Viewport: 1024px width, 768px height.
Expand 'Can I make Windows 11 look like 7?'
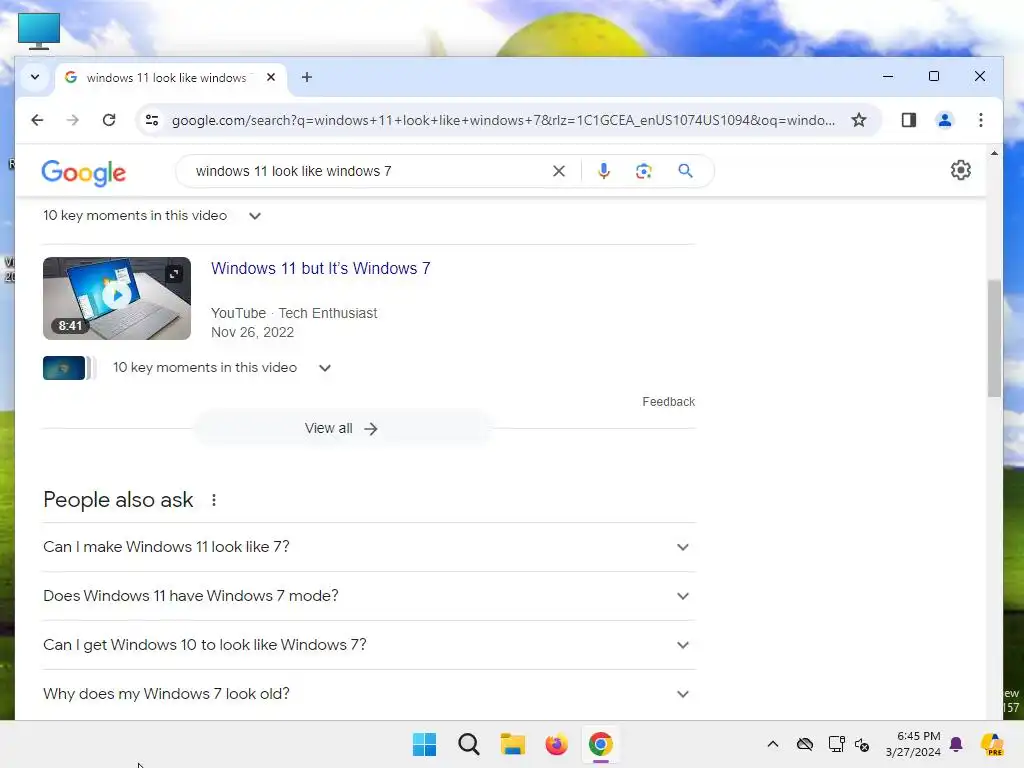click(369, 547)
